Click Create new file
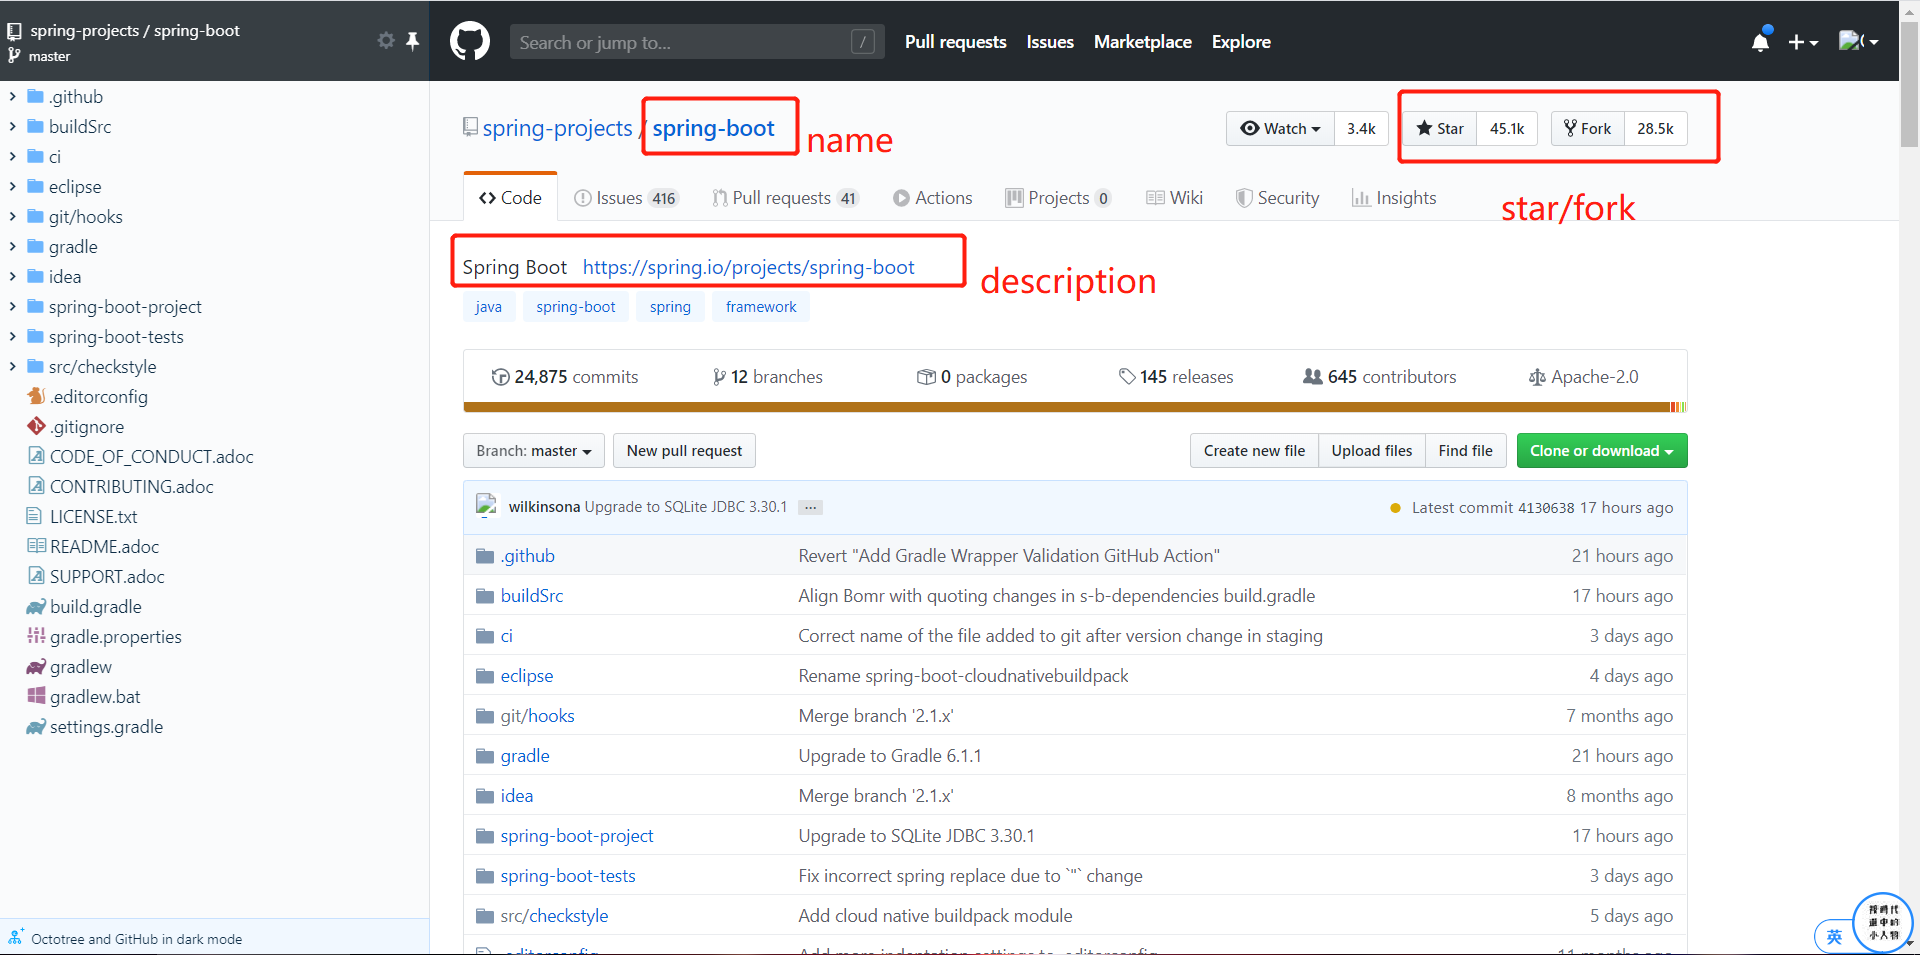 click(1254, 451)
